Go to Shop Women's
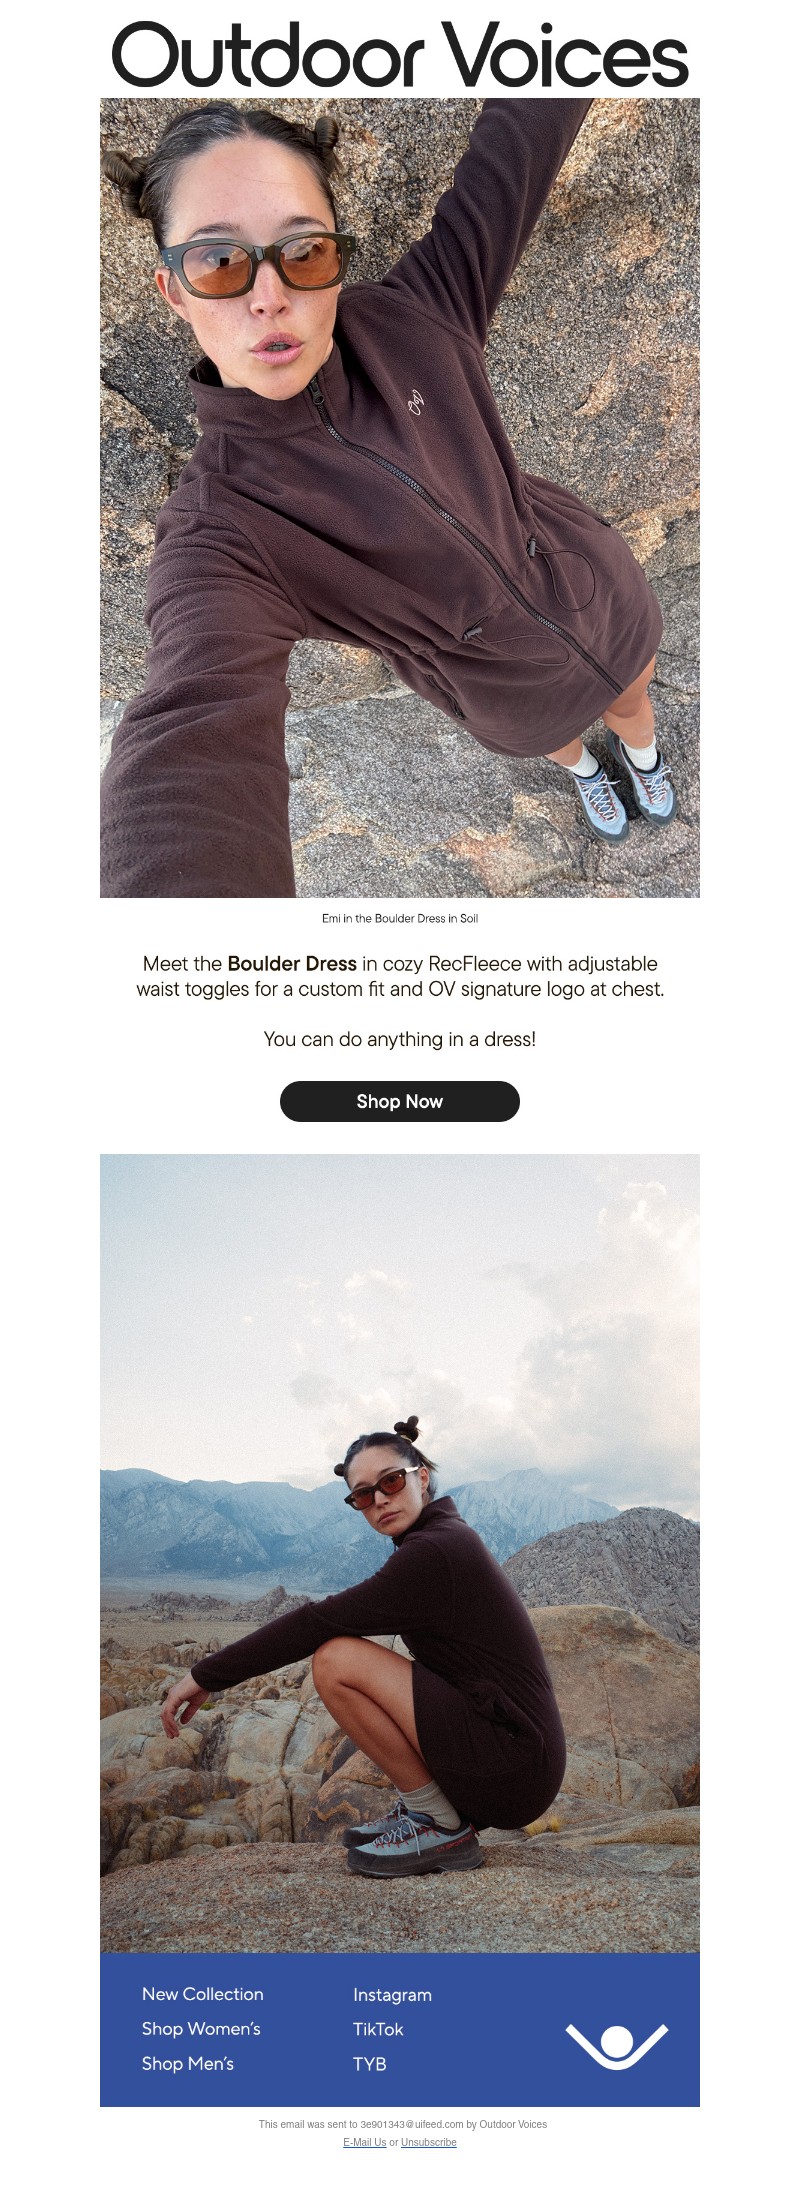The height and width of the screenshot is (2199, 800). (201, 2029)
